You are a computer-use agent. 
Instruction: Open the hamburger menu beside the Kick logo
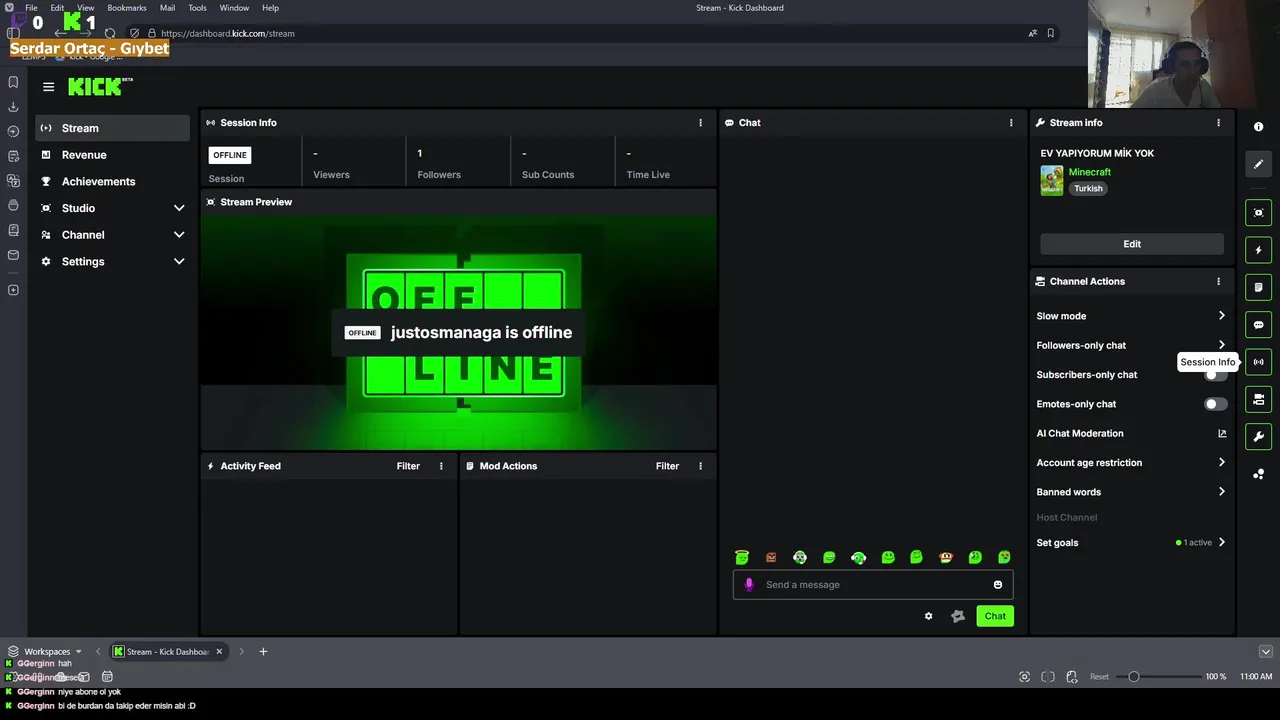tap(48, 87)
